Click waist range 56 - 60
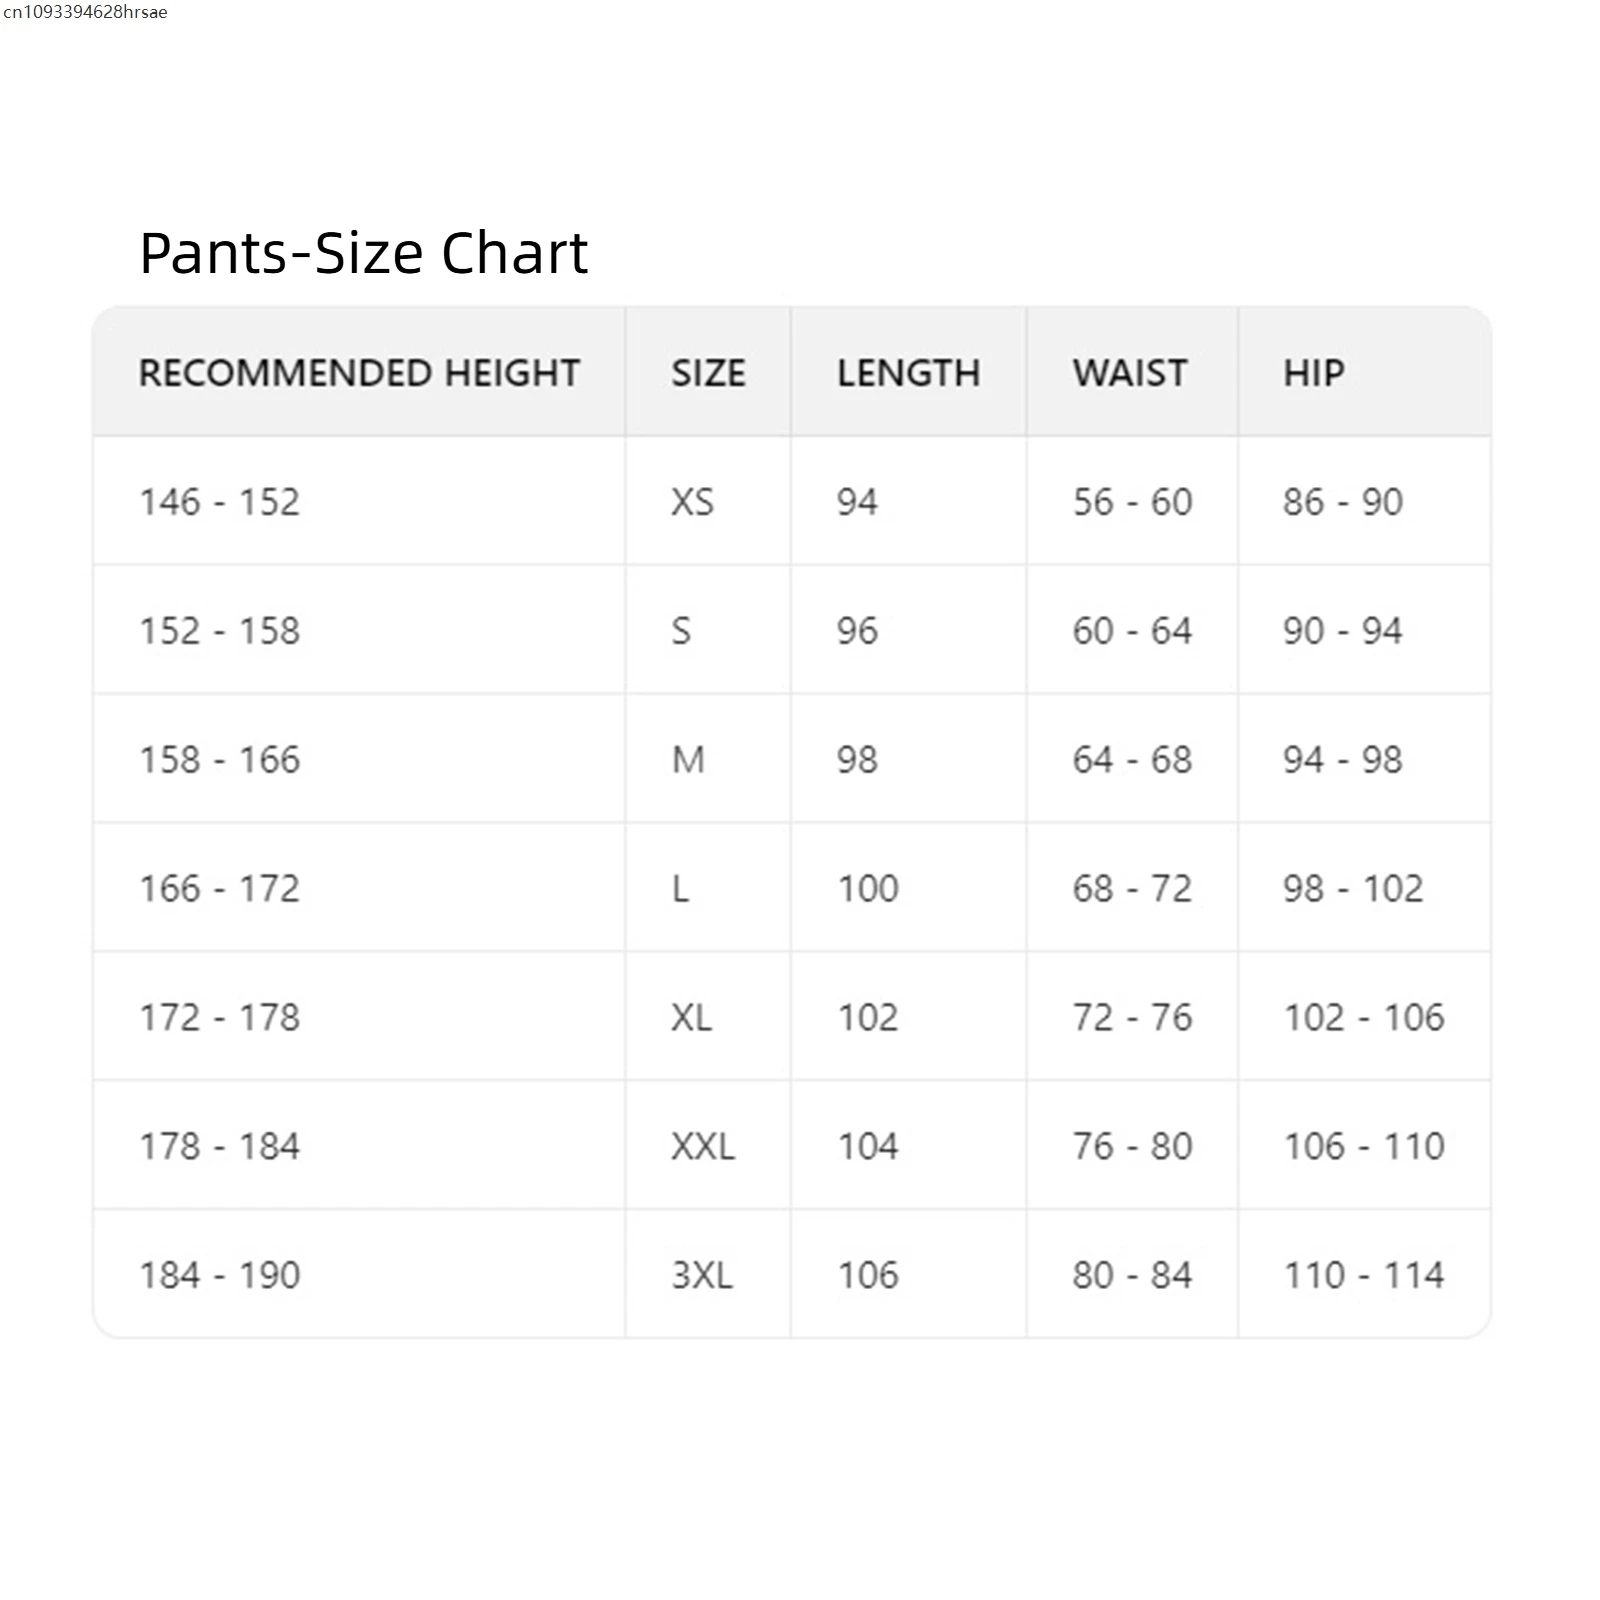This screenshot has height=1600, width=1600. [x=1132, y=502]
